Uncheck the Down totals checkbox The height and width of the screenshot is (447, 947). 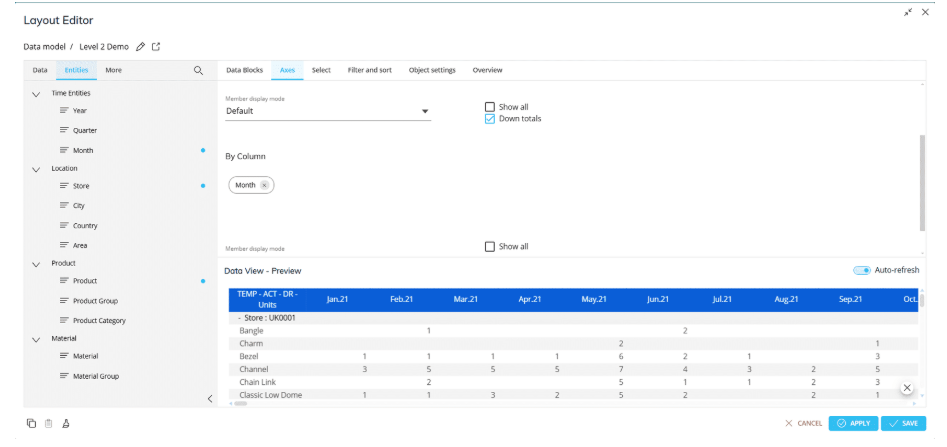click(490, 118)
